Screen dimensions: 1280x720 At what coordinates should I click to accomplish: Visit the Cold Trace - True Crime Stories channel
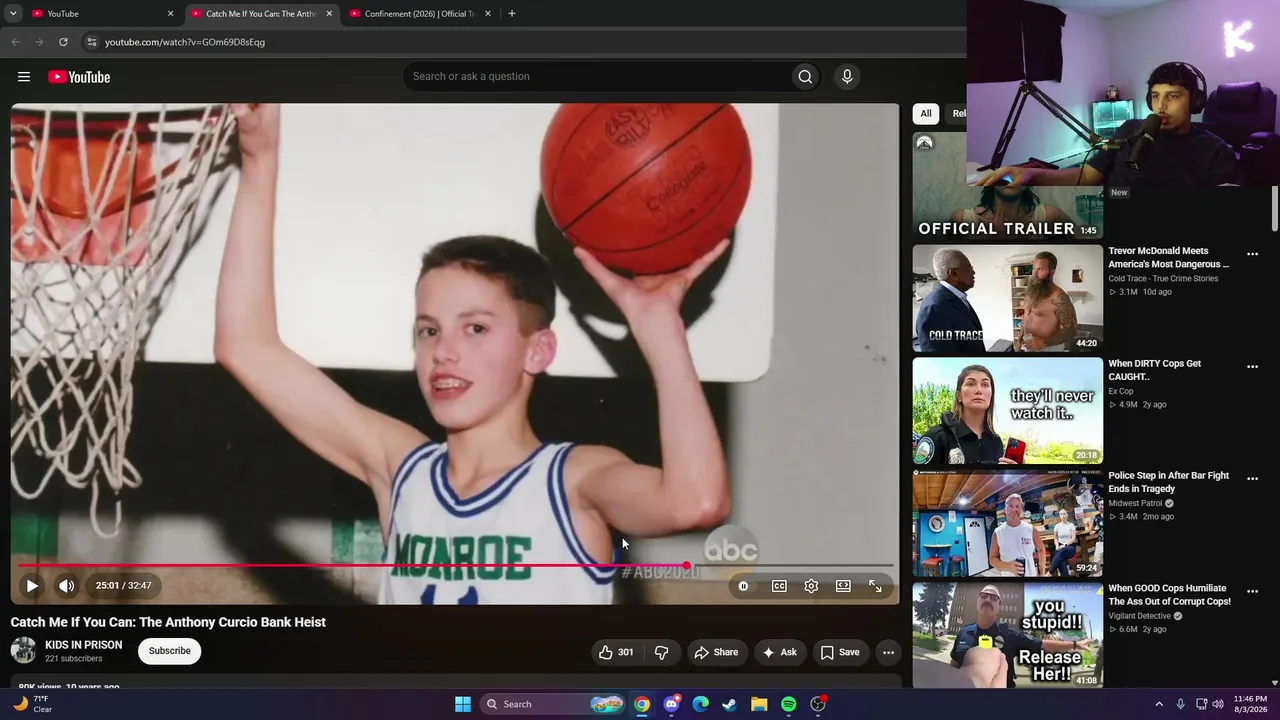1163,279
